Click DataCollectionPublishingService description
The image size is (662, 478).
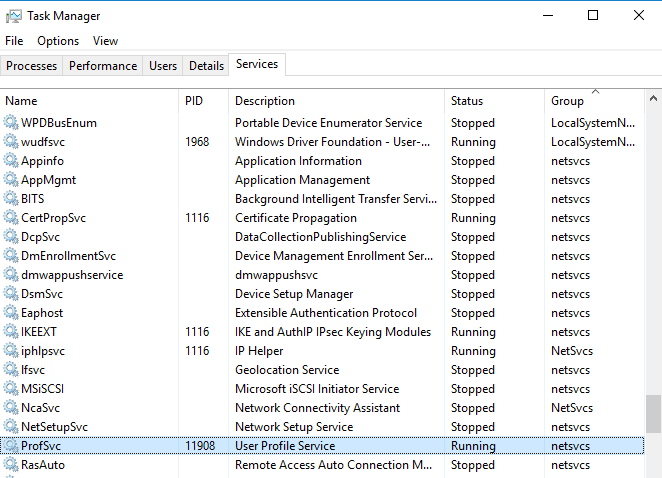320,237
